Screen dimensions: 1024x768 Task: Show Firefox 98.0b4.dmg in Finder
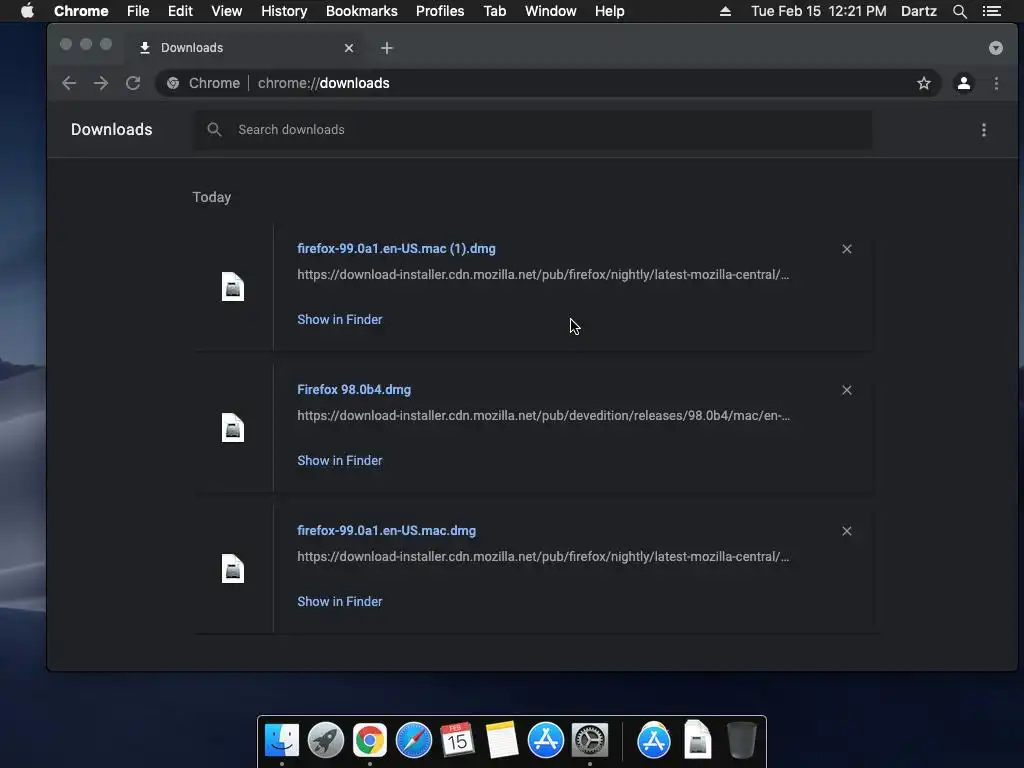pos(340,460)
